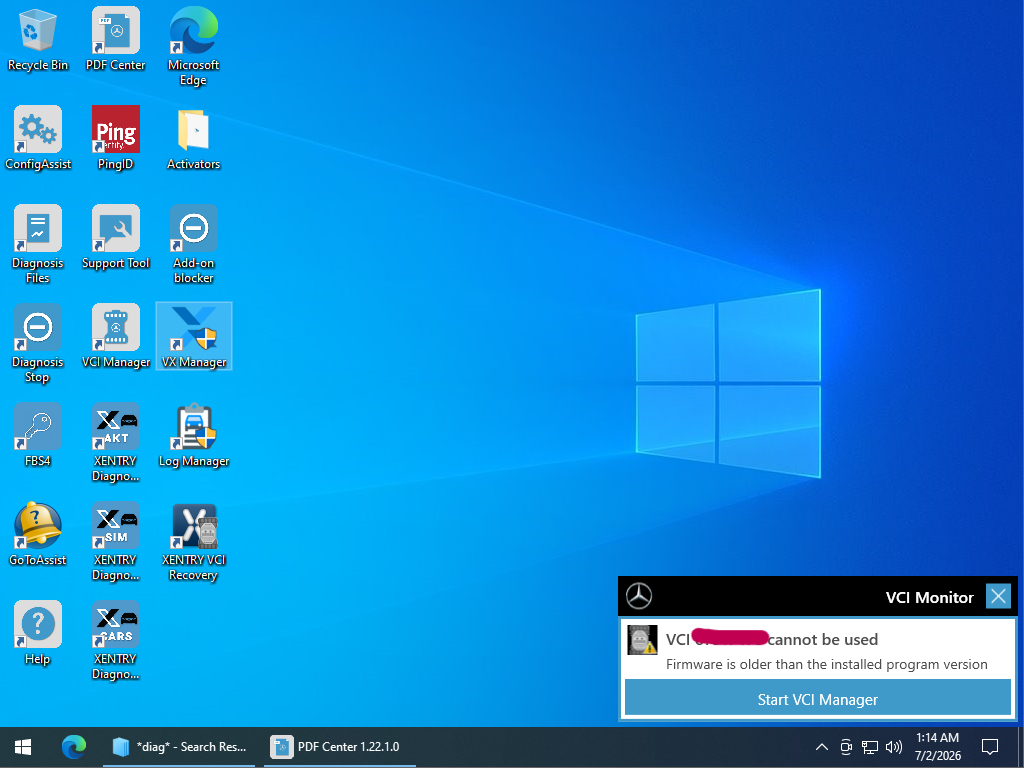Open the Activators folder

(193, 138)
